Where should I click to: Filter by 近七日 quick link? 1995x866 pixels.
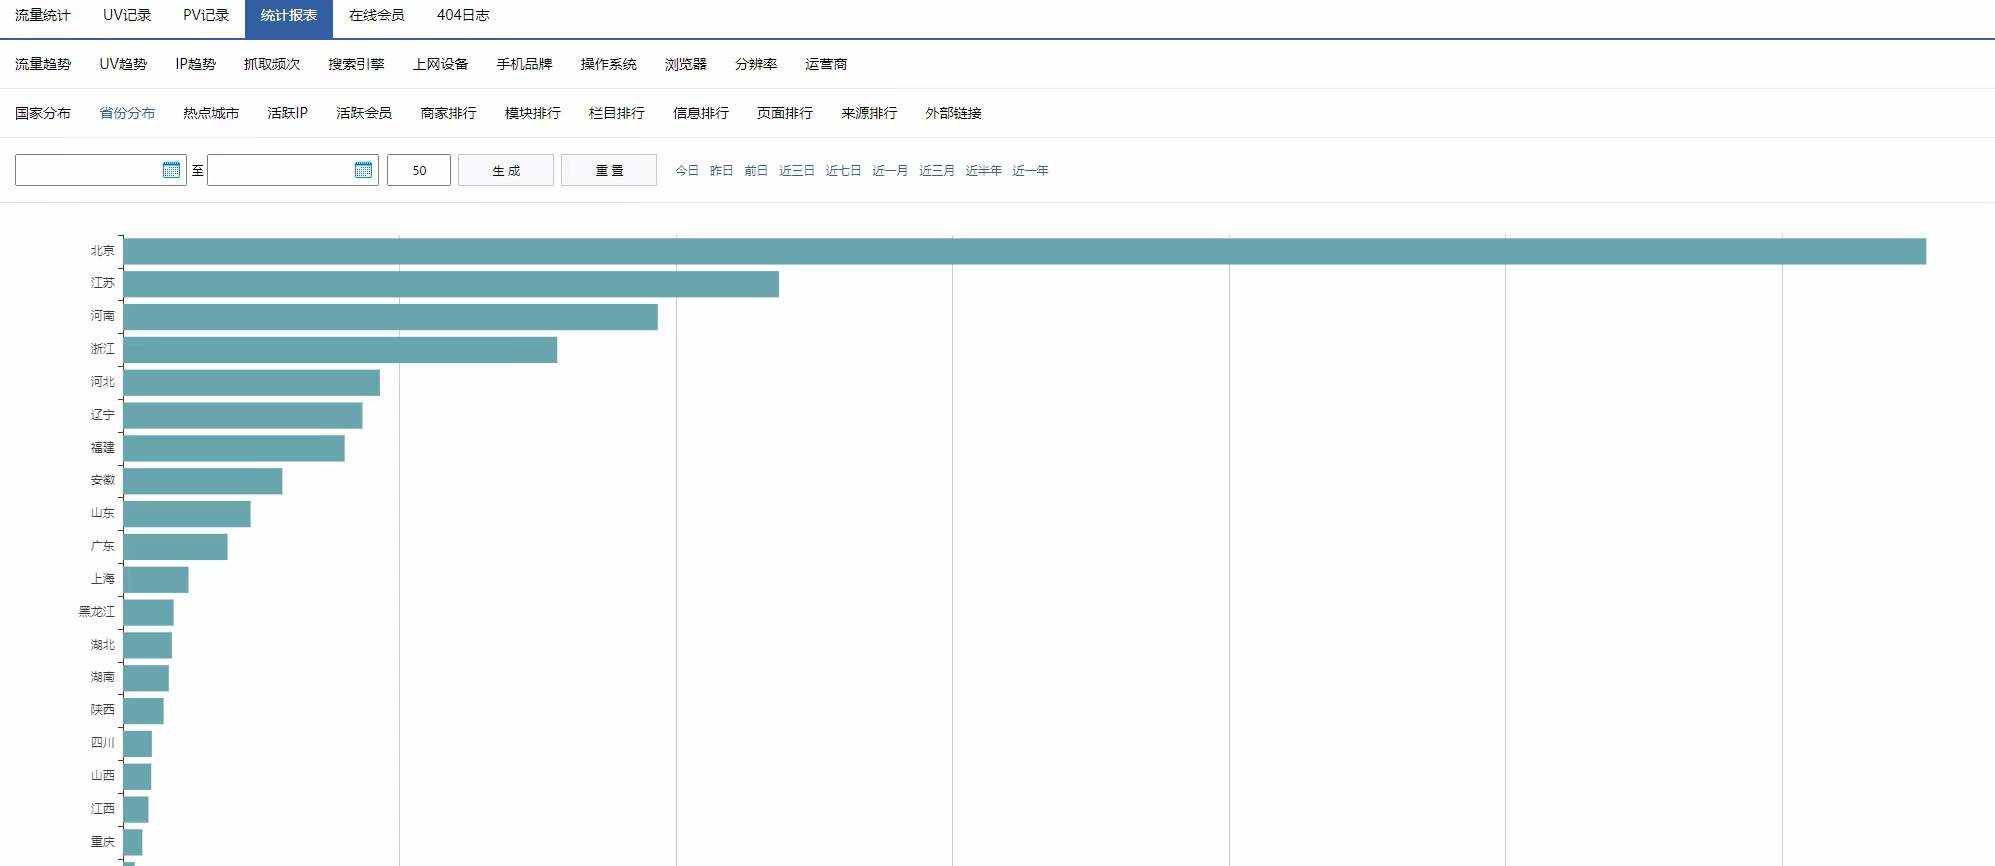[x=842, y=170]
